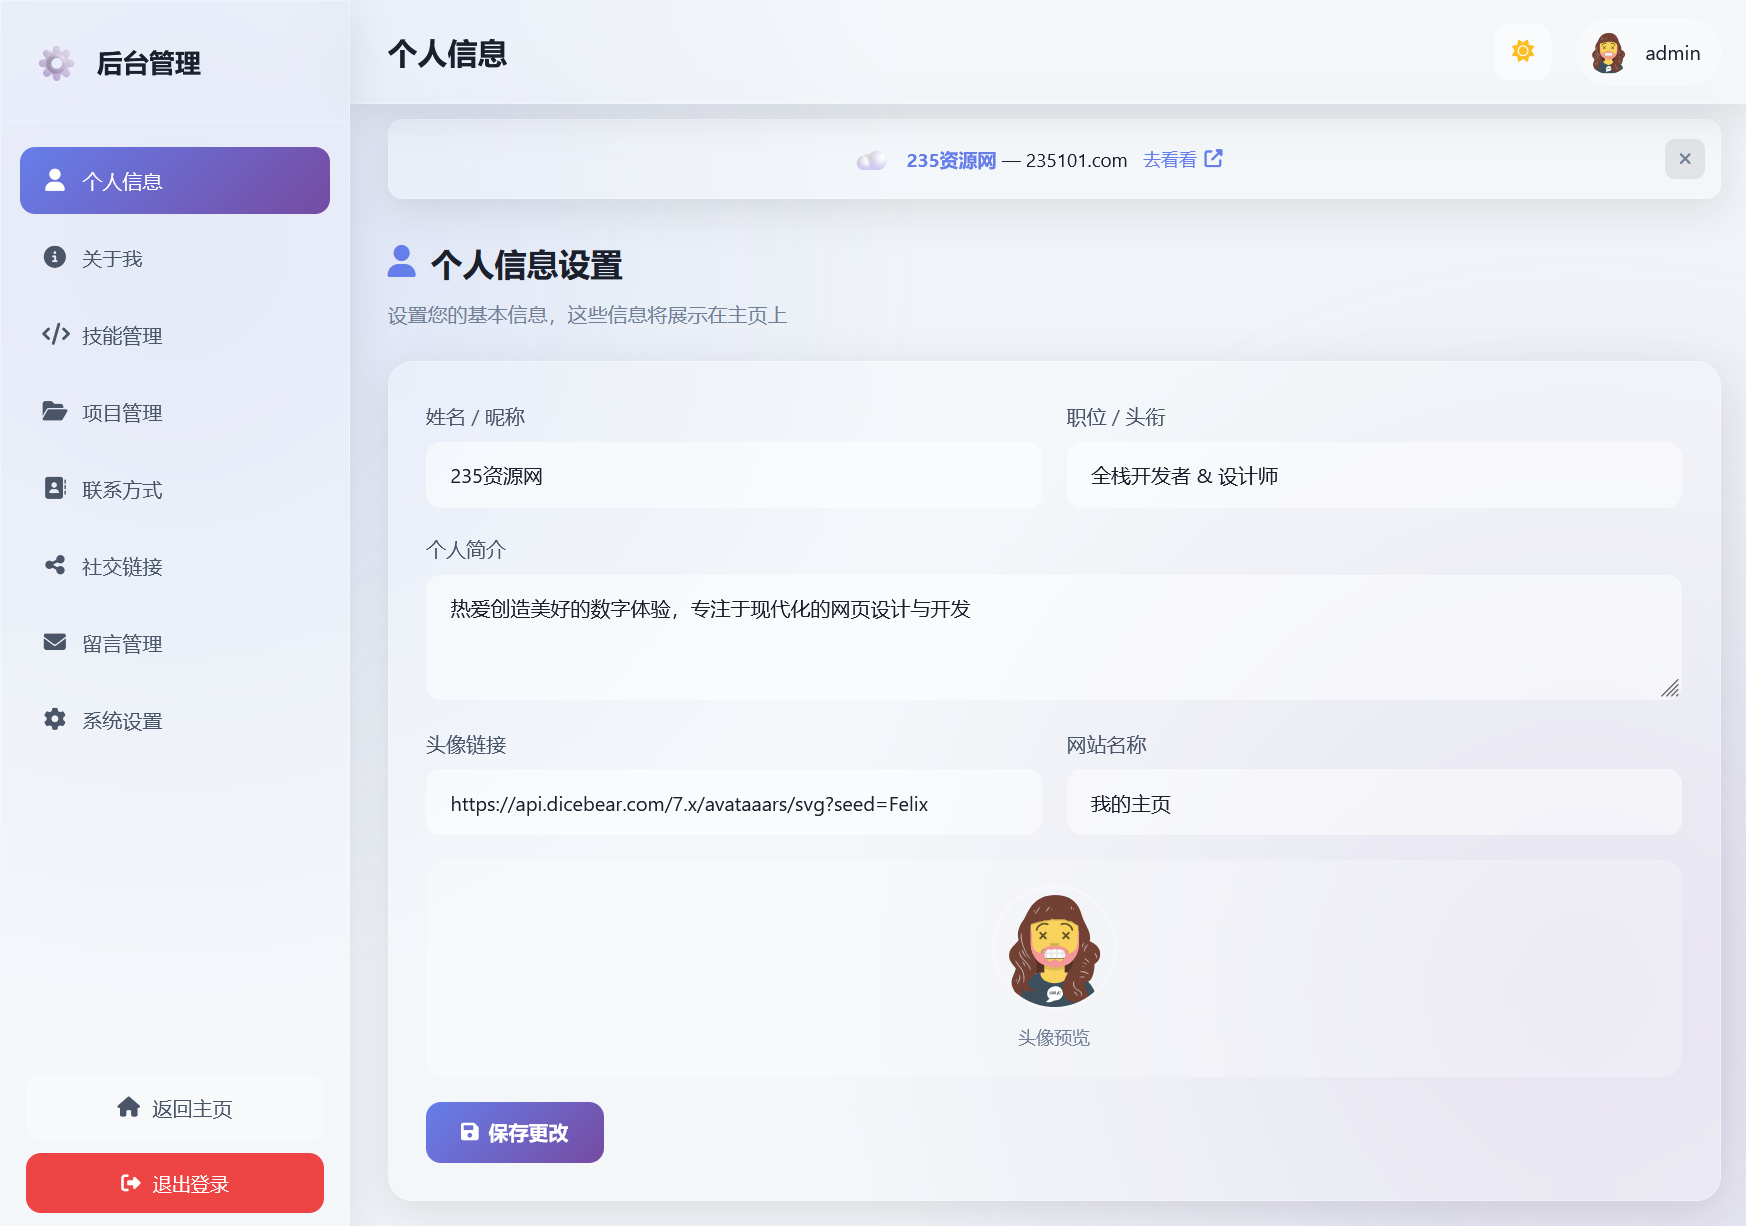Click the cog icon for 系统设置
This screenshot has width=1746, height=1226.
(x=55, y=720)
